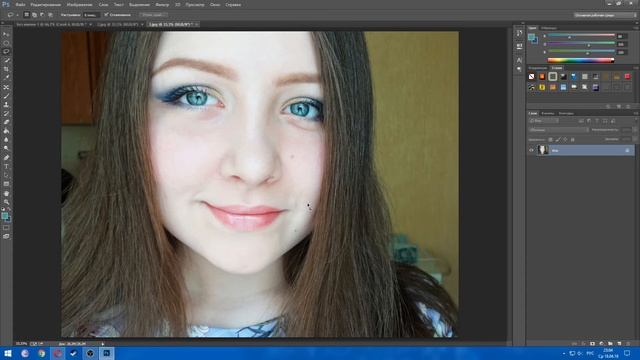Click Subtract from selection option icon

(x=42, y=15)
